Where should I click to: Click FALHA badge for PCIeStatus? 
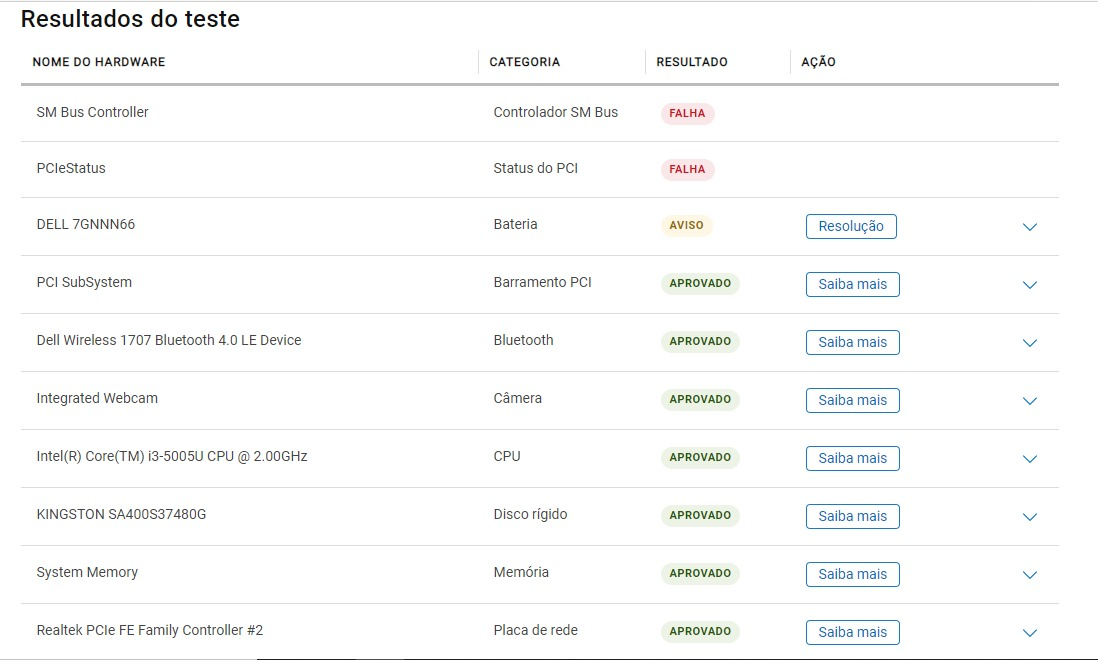[687, 169]
